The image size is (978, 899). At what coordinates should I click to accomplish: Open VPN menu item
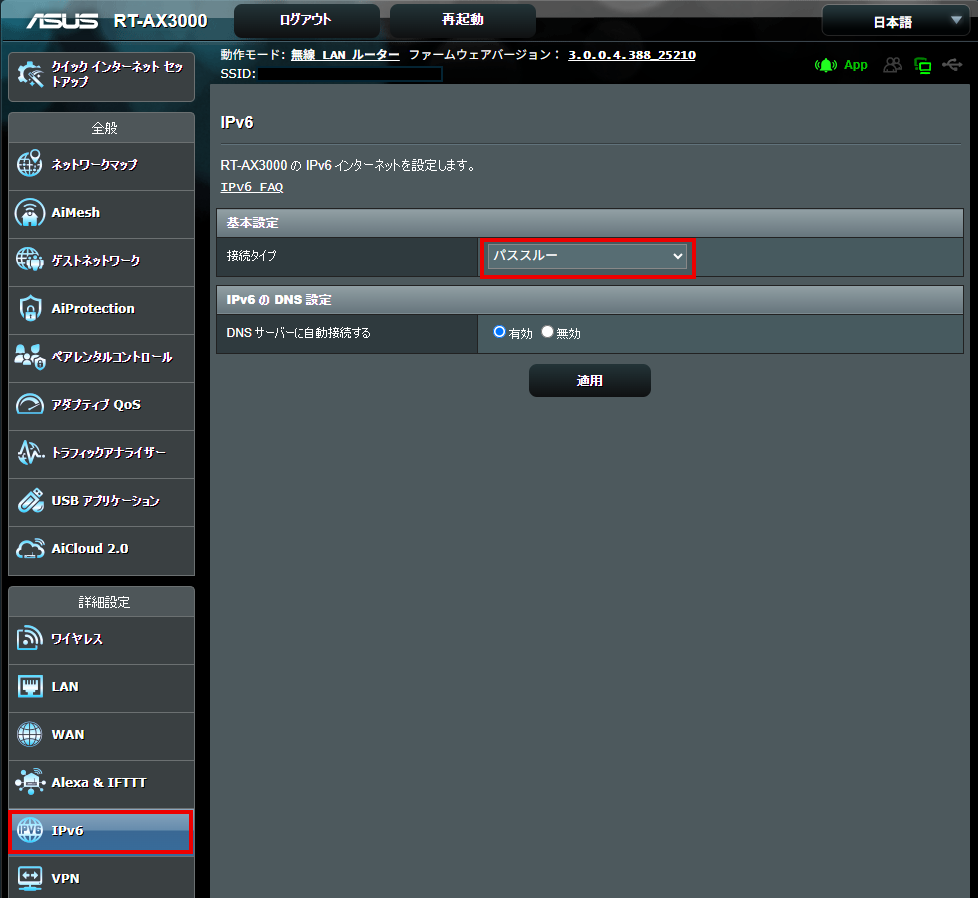coord(101,878)
